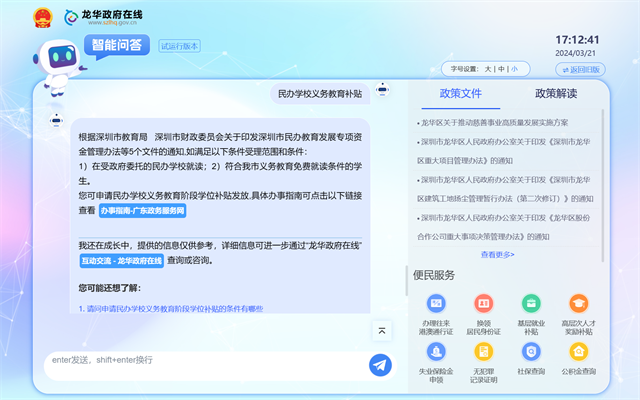Set font size to 中 (medium)
The height and width of the screenshot is (400, 640).
tap(501, 69)
